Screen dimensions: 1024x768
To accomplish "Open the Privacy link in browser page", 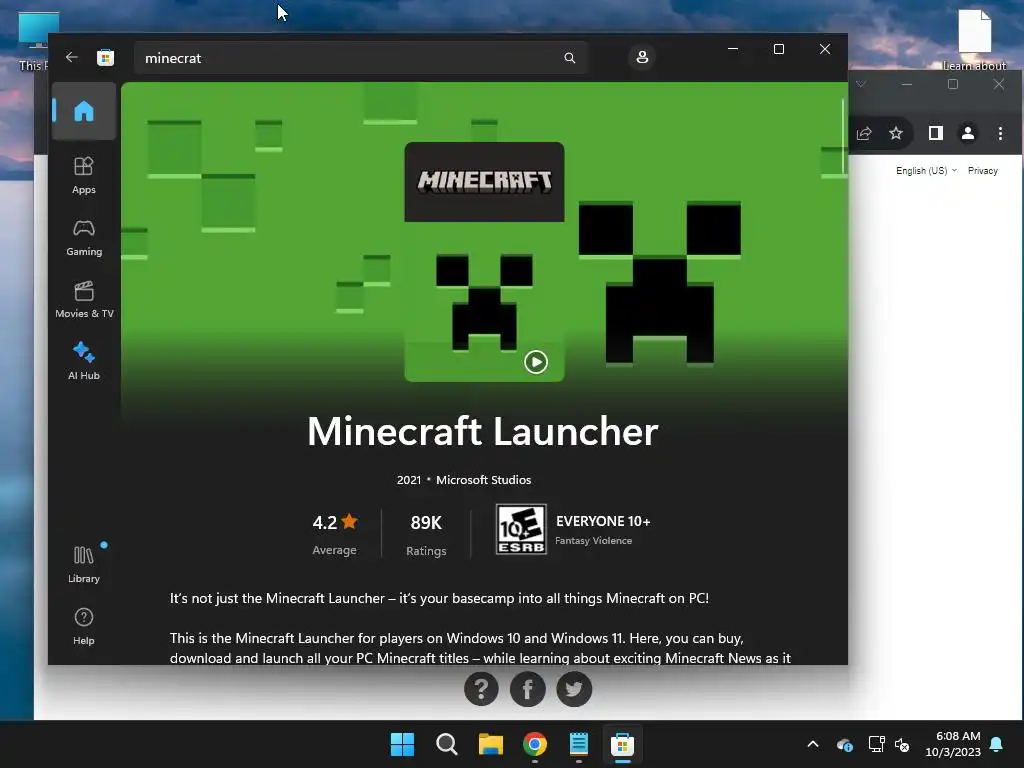I will click(982, 170).
